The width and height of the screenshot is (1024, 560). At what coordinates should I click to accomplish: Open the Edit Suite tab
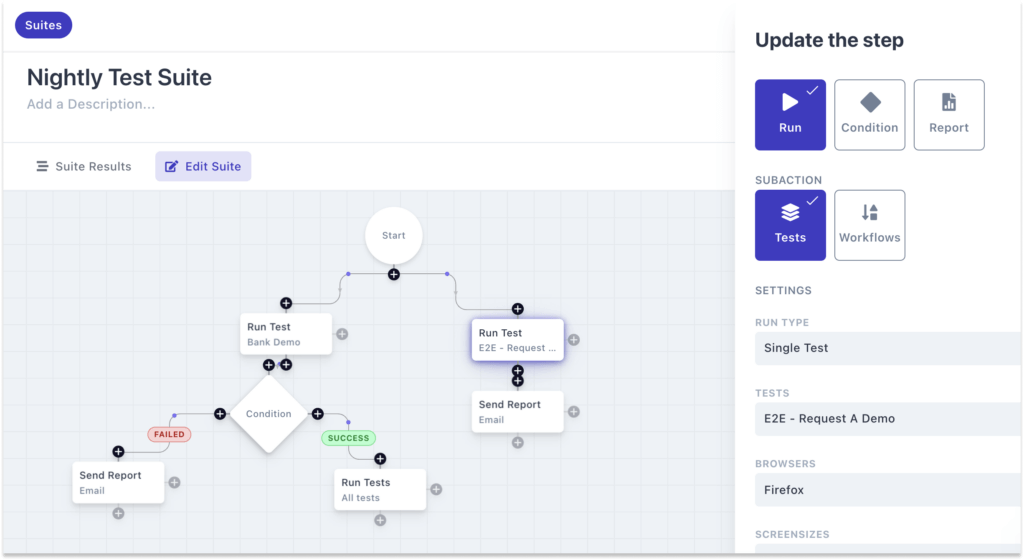(x=203, y=166)
